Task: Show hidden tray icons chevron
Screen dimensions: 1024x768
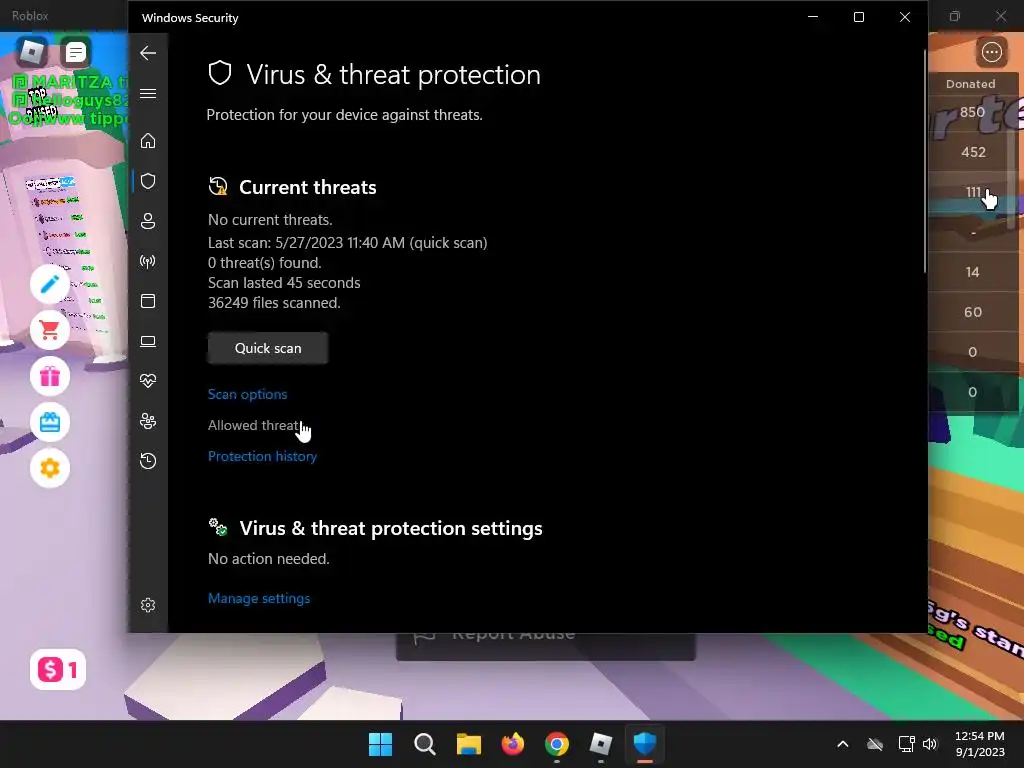Action: (843, 744)
